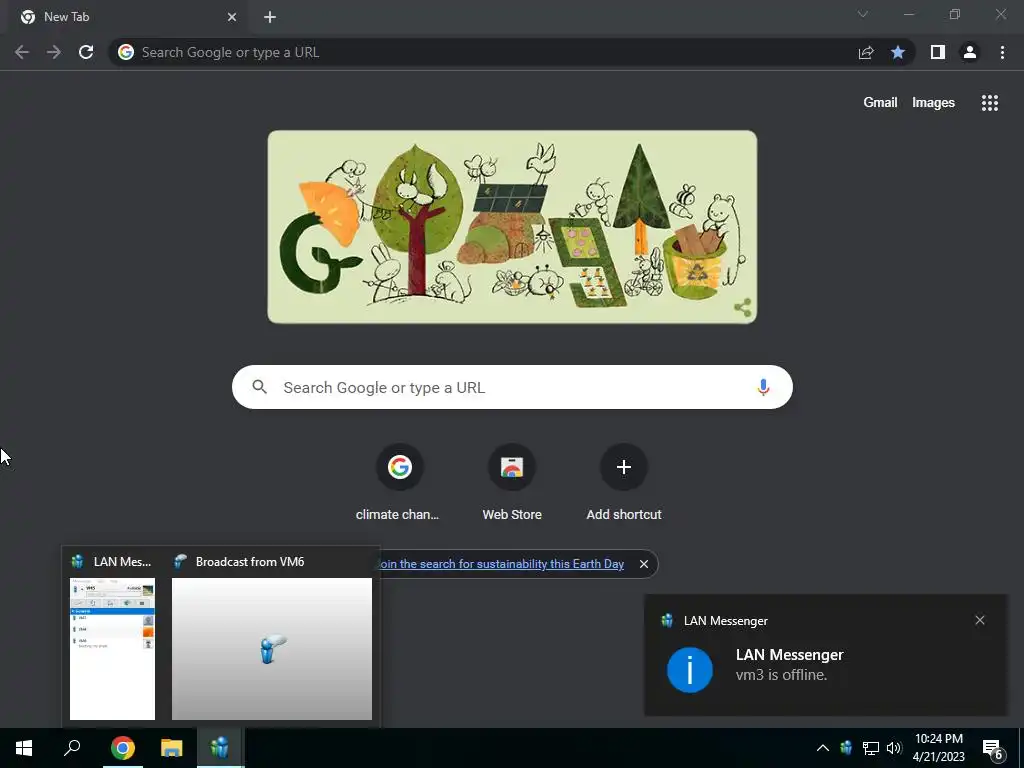This screenshot has width=1024, height=768.
Task: Open File Explorer from the taskbar
Action: [x=172, y=748]
